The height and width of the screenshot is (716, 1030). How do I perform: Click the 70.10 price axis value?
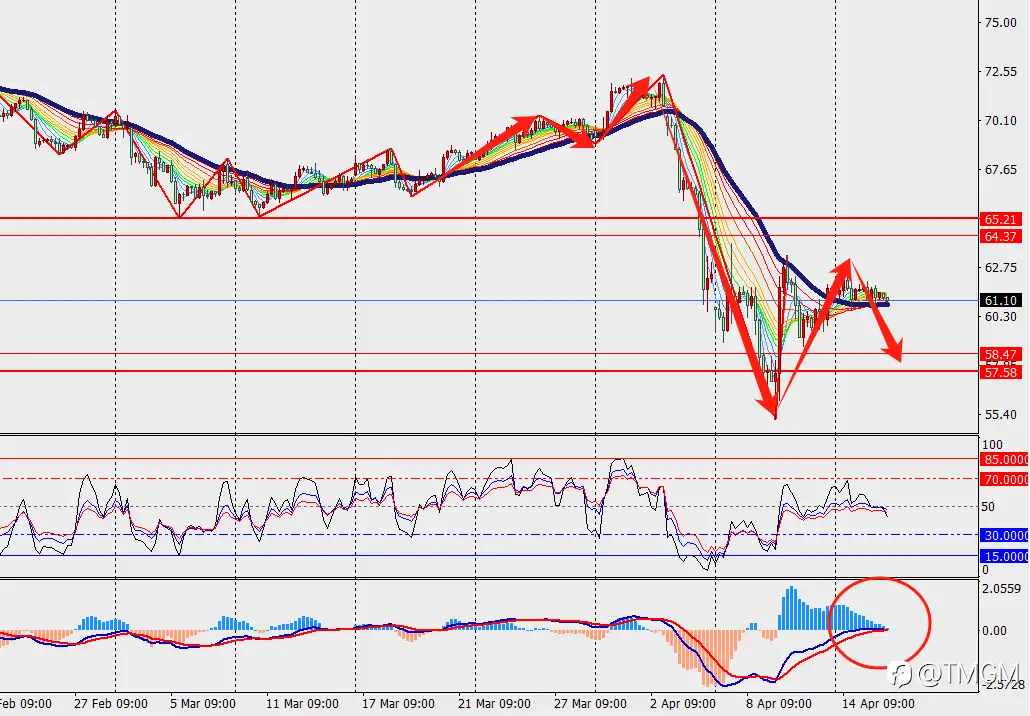(1000, 121)
